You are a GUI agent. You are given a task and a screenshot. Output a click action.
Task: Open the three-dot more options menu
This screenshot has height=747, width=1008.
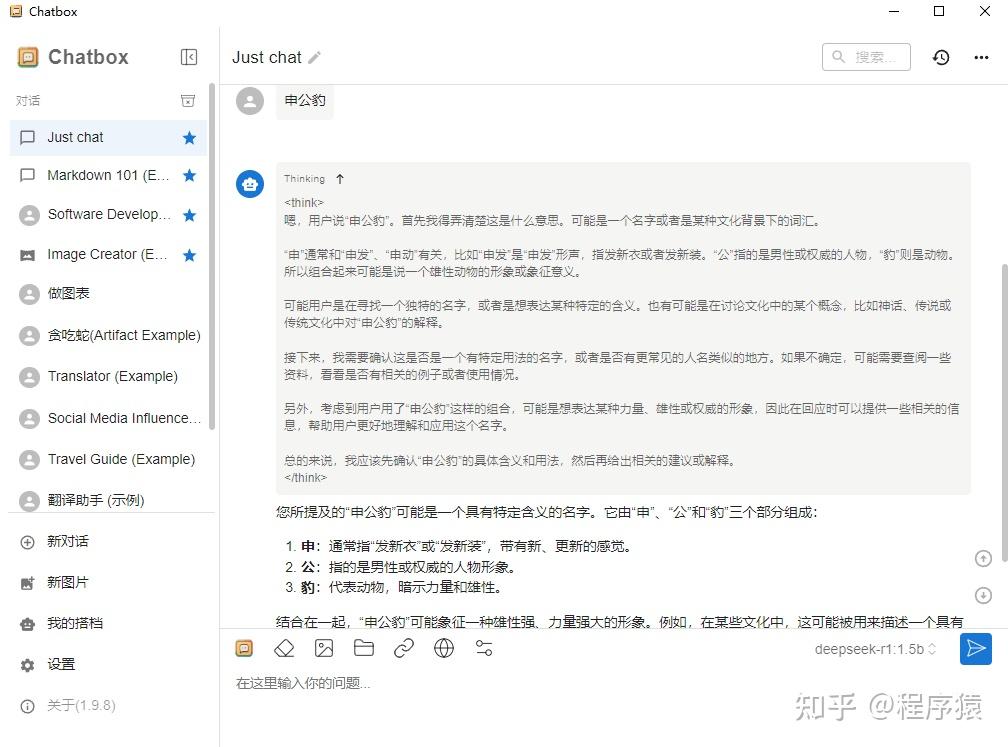pos(981,57)
